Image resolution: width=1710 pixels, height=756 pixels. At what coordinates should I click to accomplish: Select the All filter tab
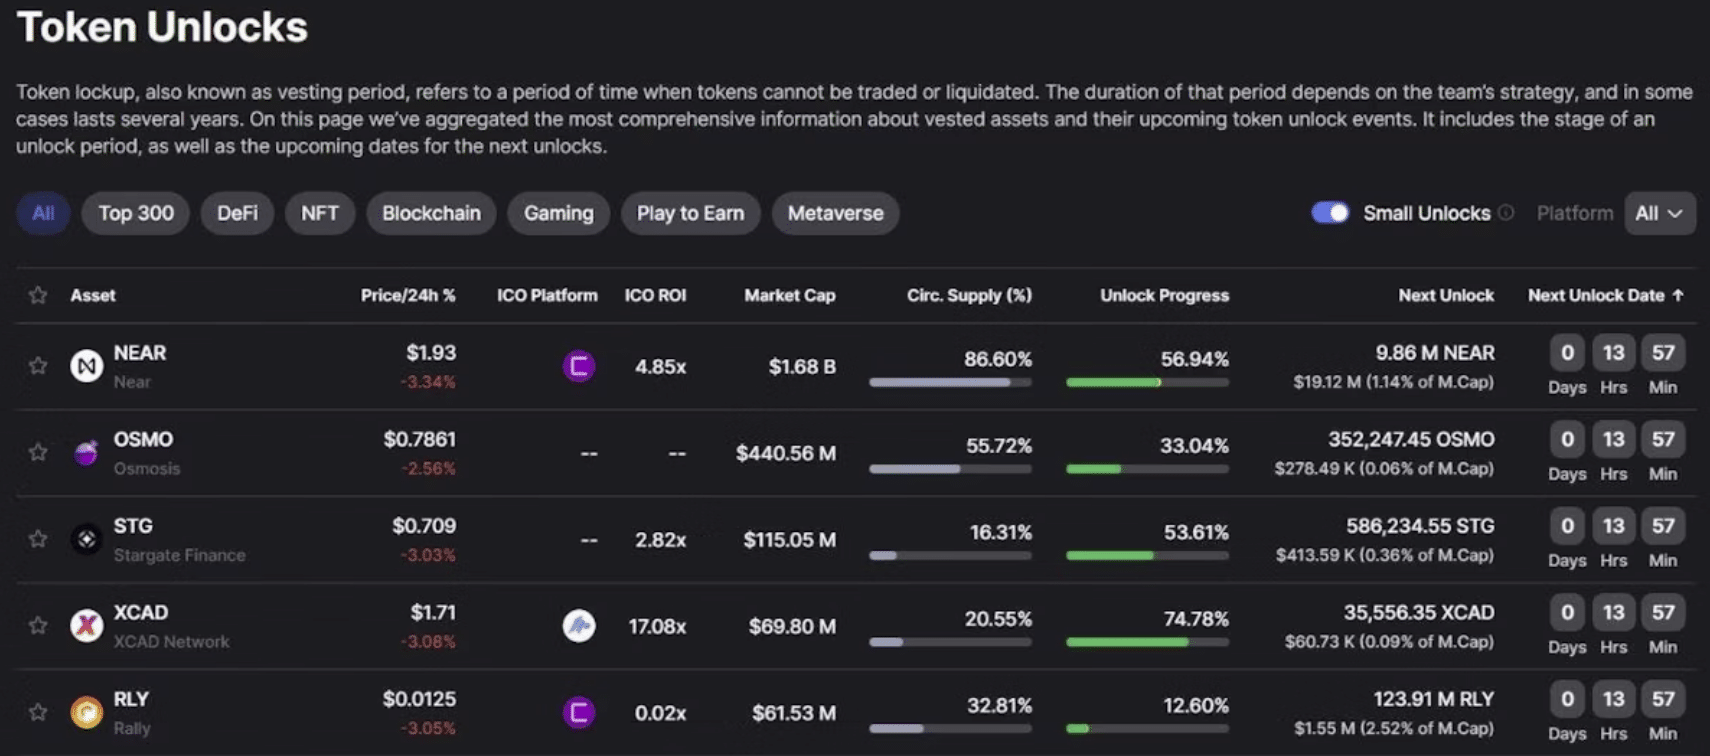[43, 213]
